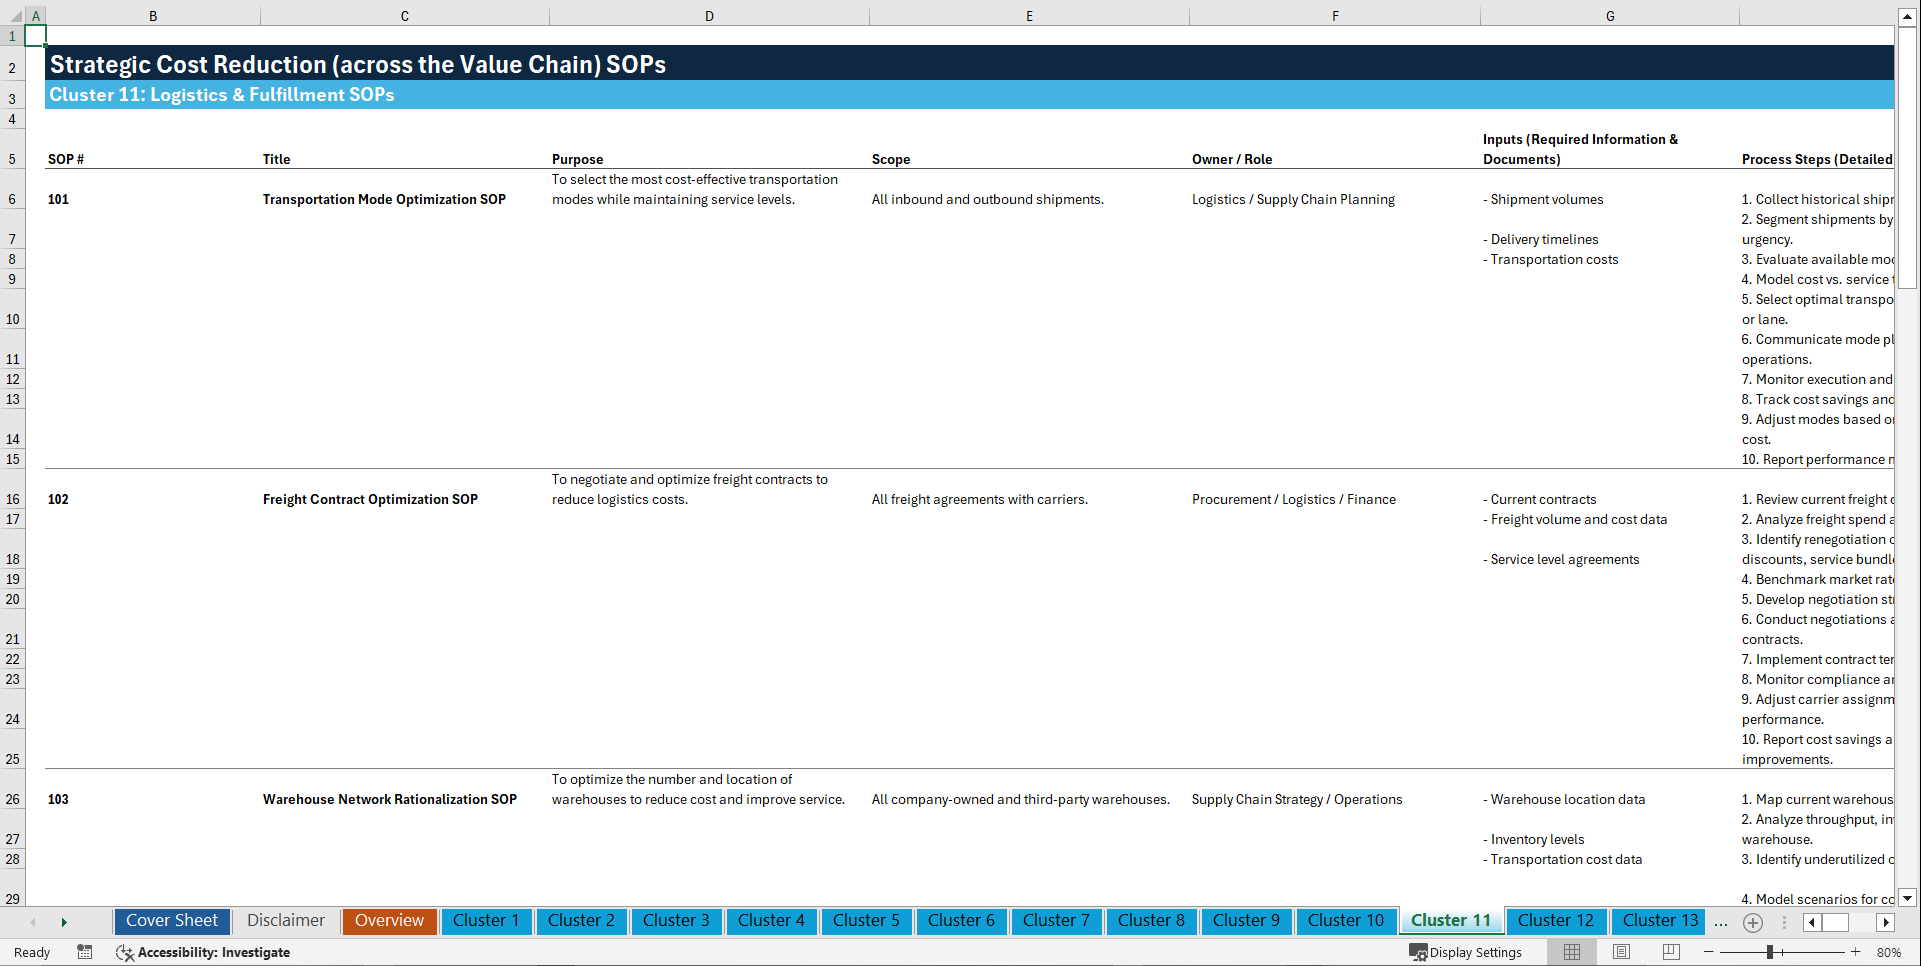
Task: Click the 80% zoom level indicator
Action: point(1893,952)
